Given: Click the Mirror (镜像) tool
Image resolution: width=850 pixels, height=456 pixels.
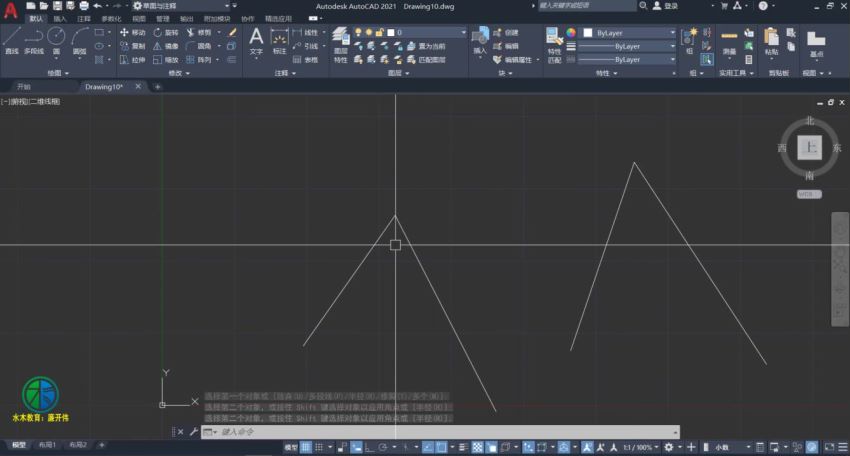Looking at the screenshot, I should pos(165,46).
